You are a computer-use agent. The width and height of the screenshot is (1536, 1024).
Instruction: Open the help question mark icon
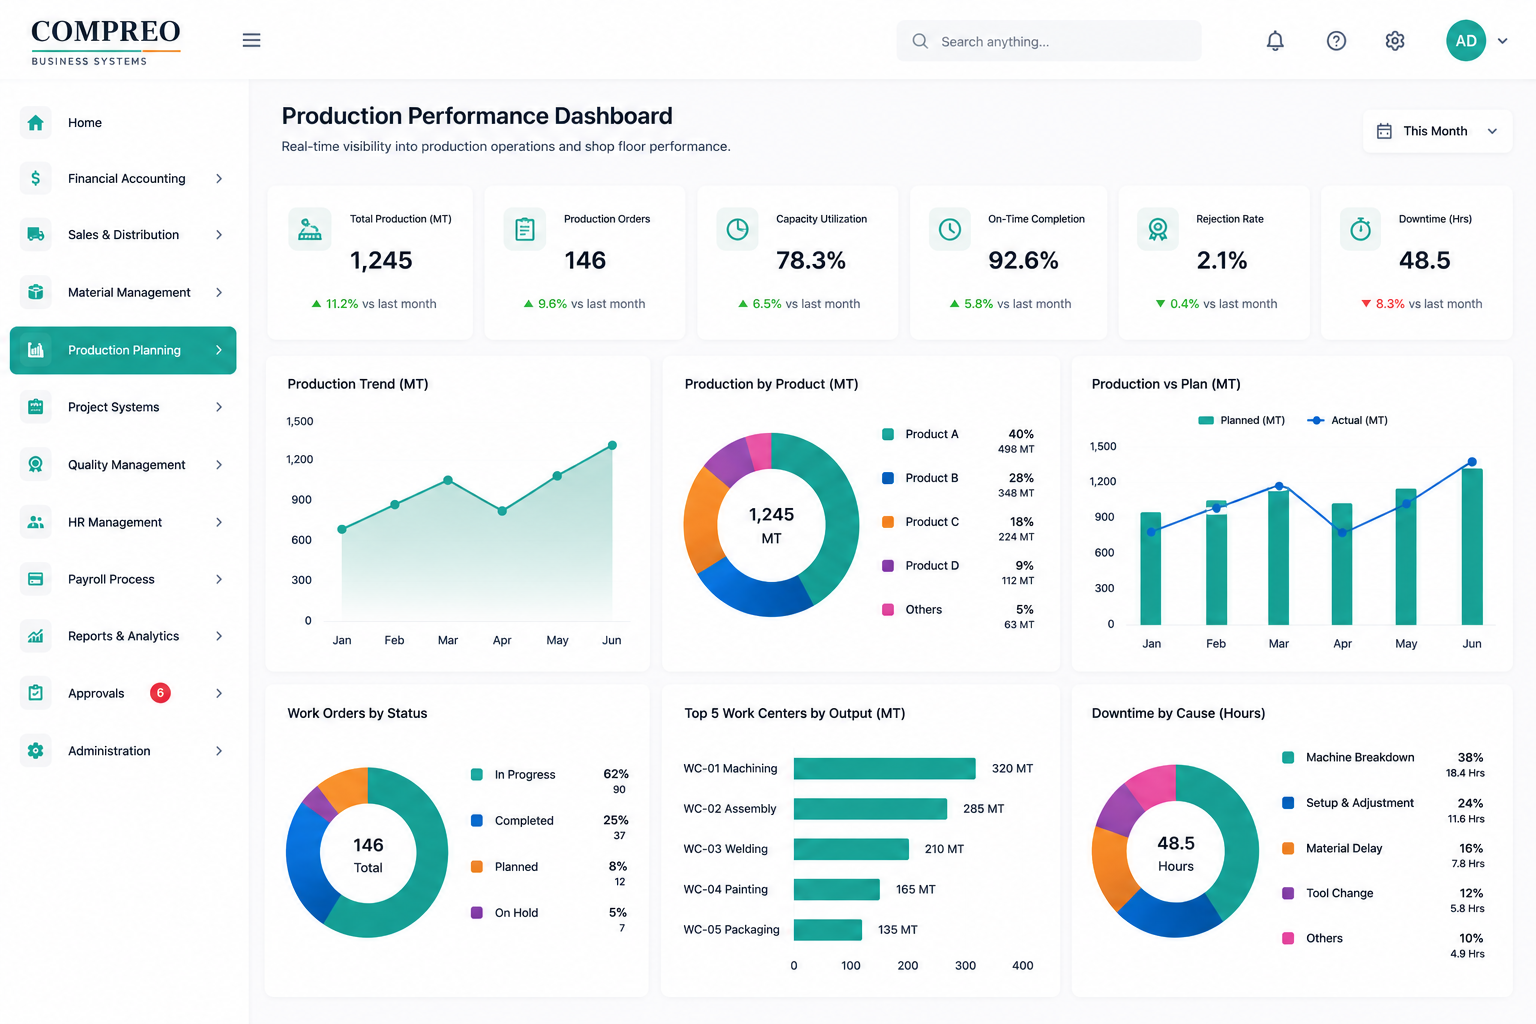1336,41
